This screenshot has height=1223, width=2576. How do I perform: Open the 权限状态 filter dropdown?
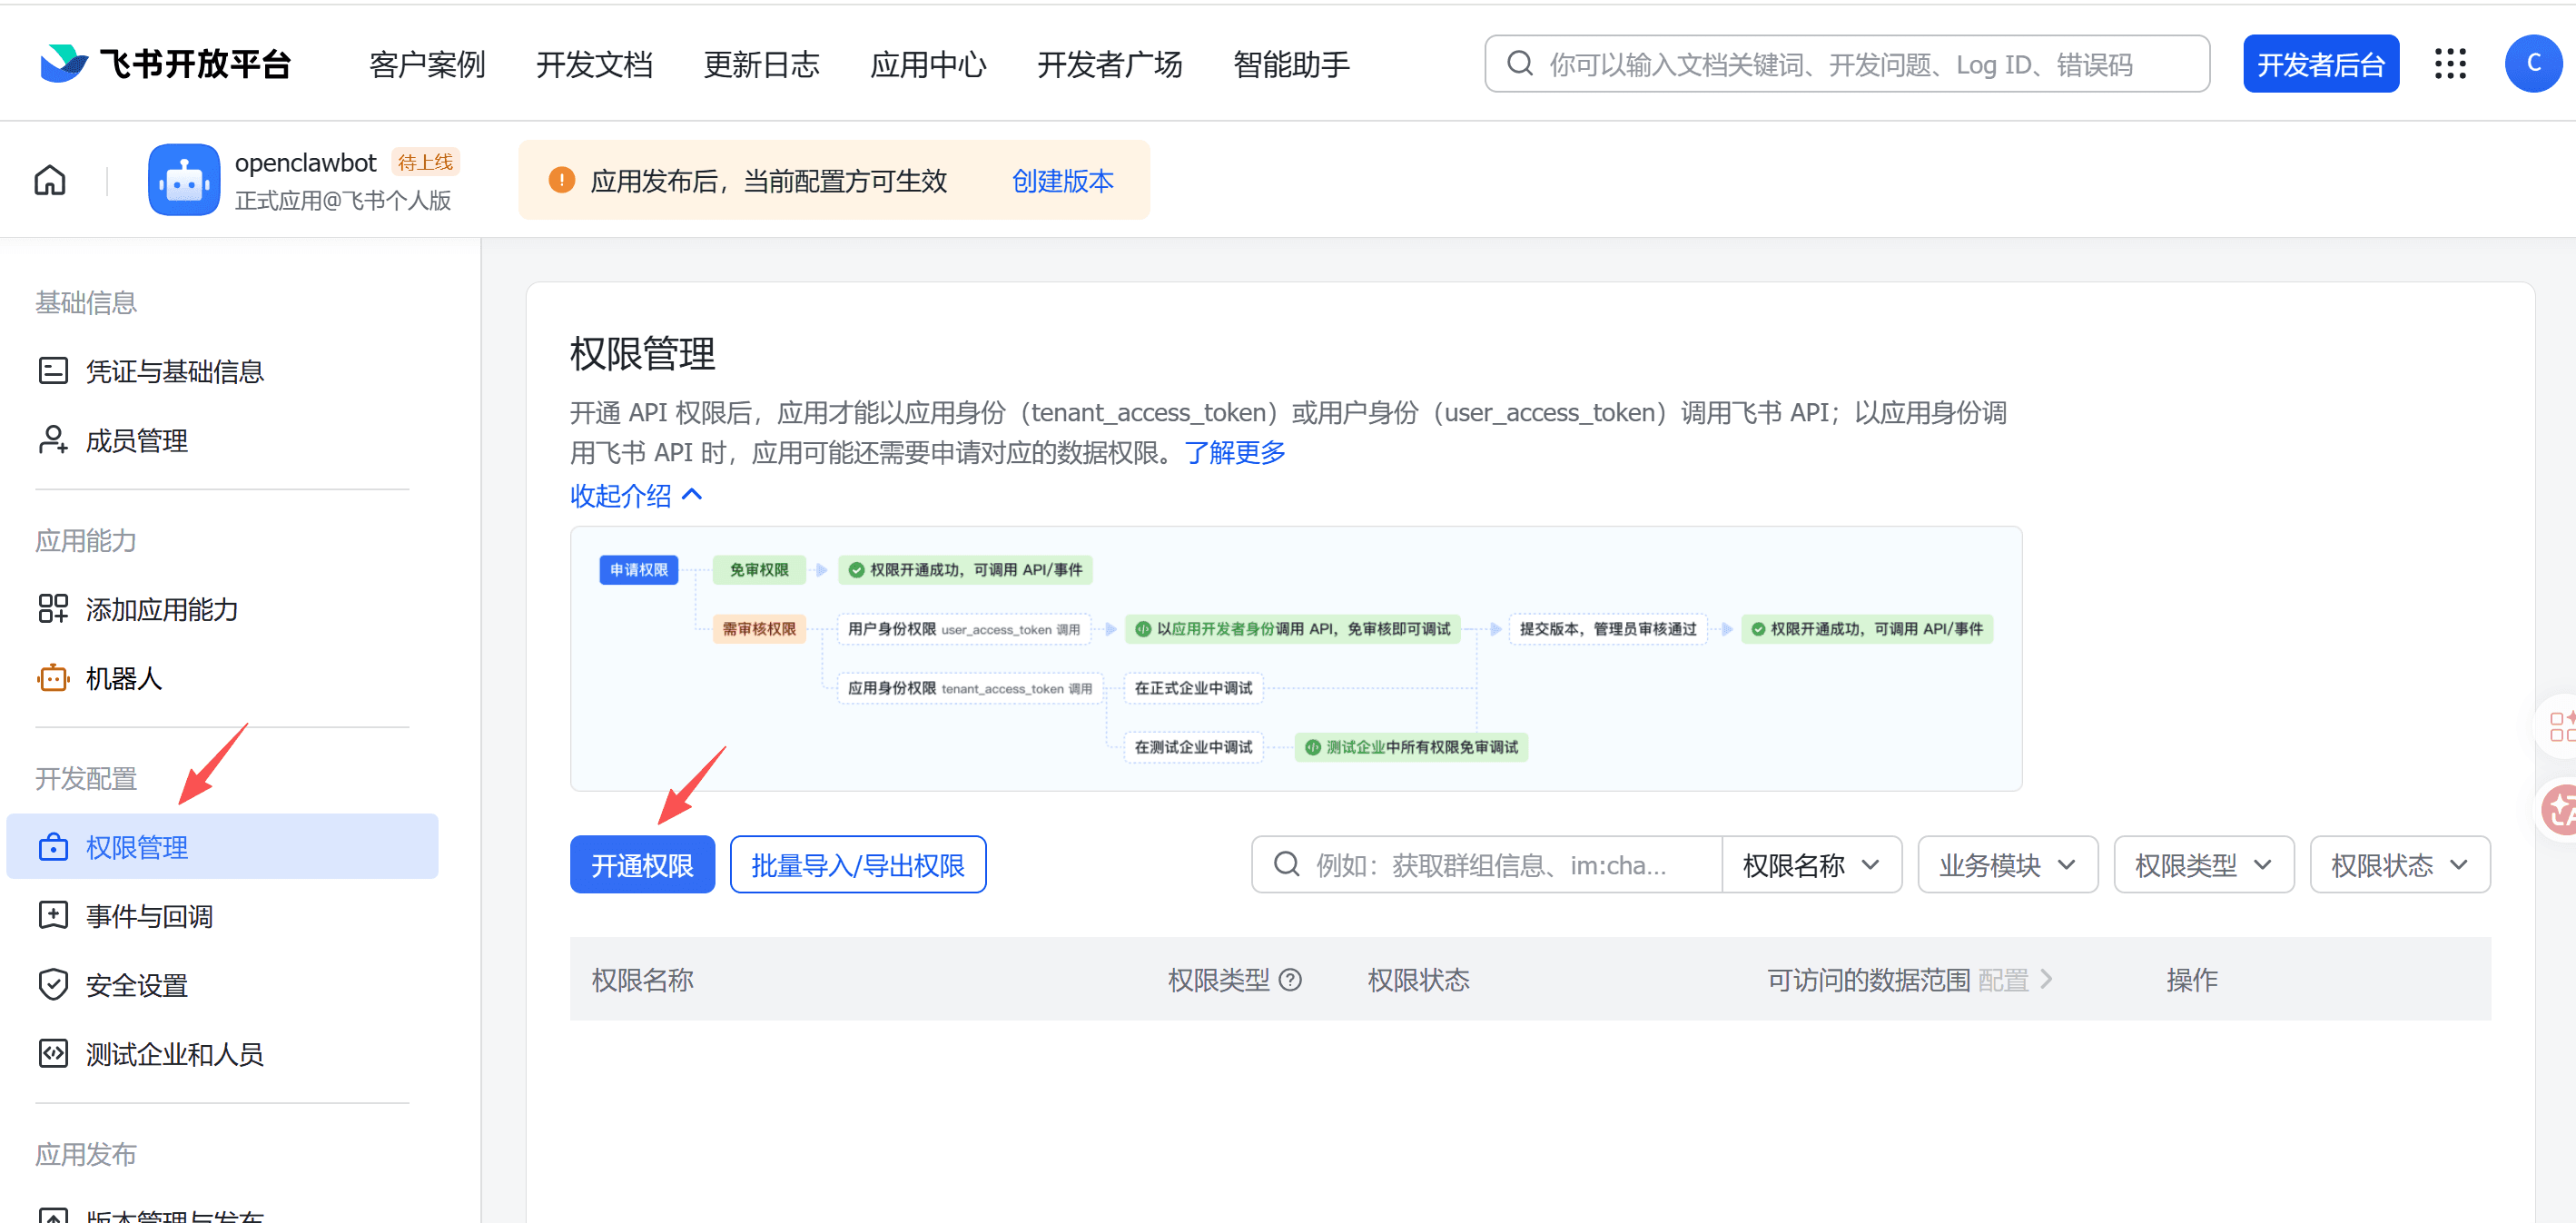pyautogui.click(x=2398, y=865)
